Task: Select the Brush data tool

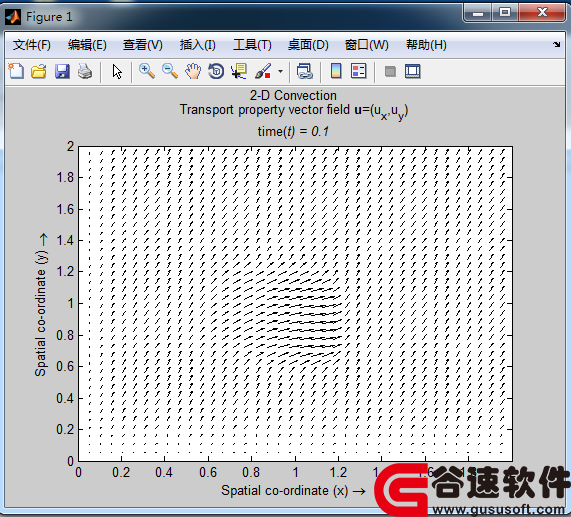Action: pos(263,71)
